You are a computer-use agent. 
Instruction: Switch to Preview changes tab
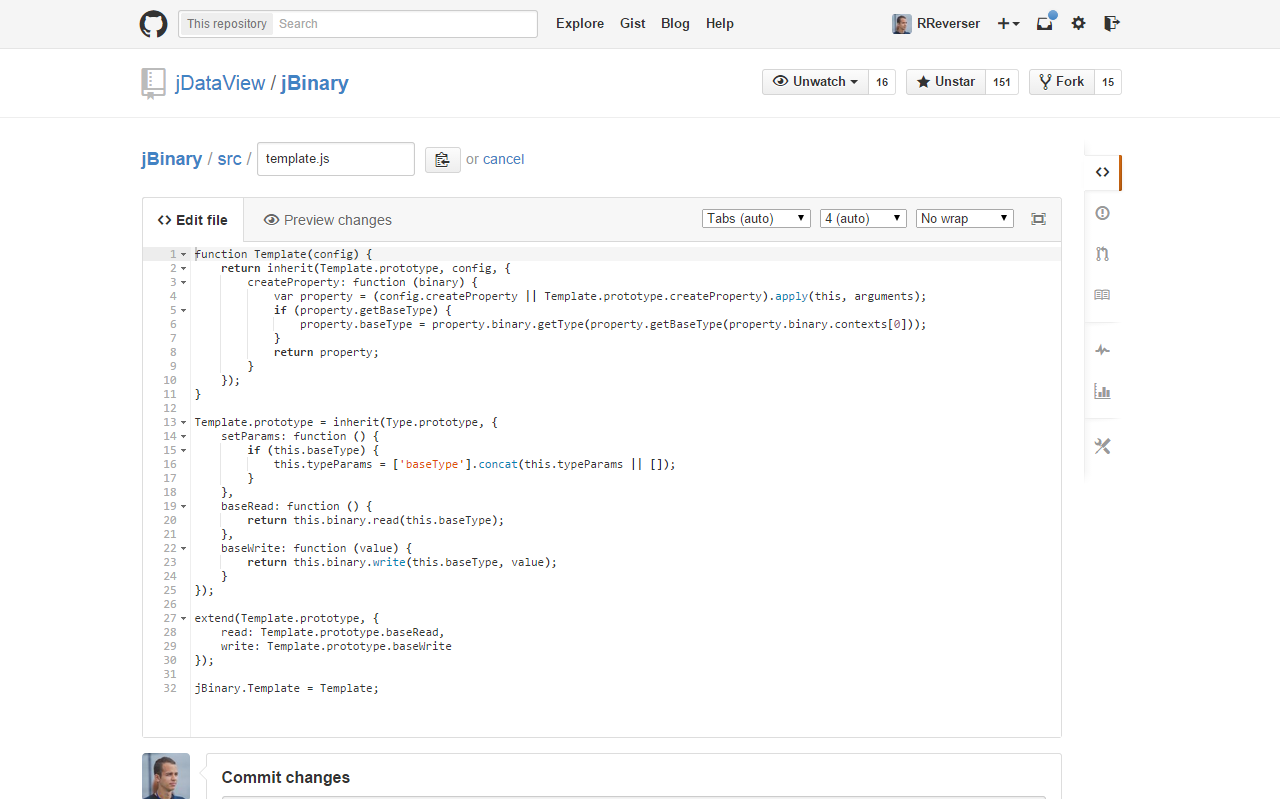[x=328, y=220]
